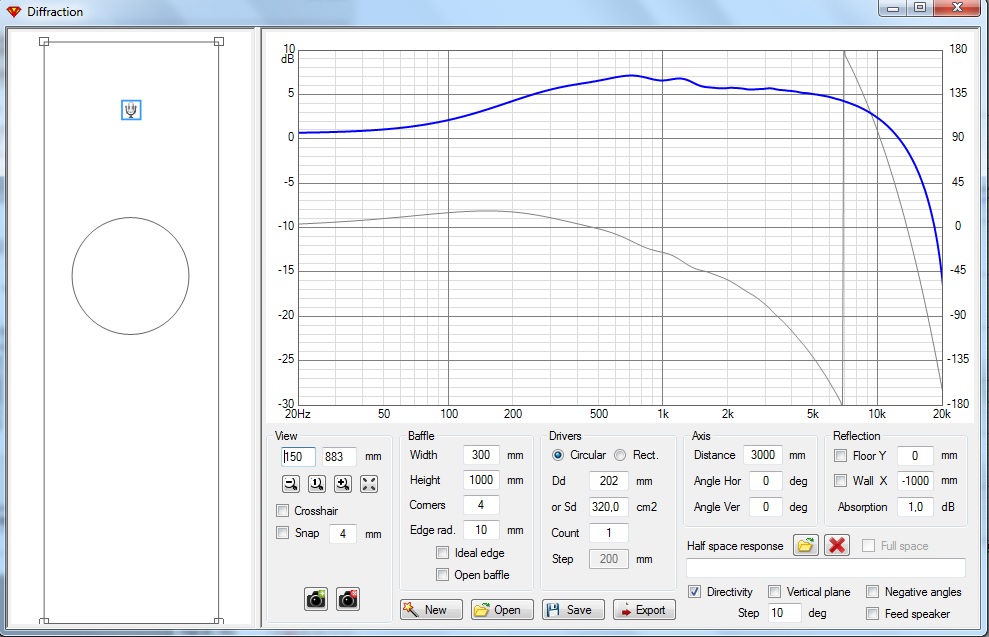Check the Negative angles option

coord(872,592)
